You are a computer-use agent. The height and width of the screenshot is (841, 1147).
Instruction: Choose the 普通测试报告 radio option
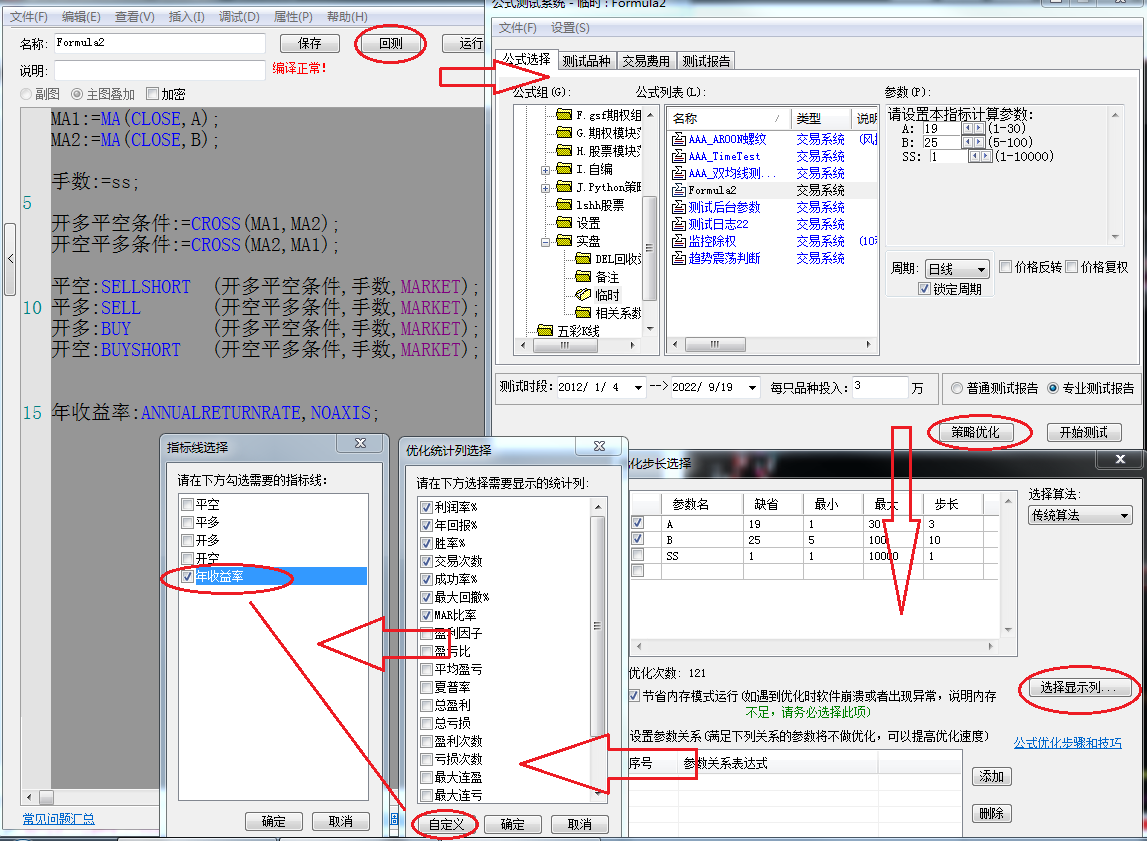tap(957, 388)
